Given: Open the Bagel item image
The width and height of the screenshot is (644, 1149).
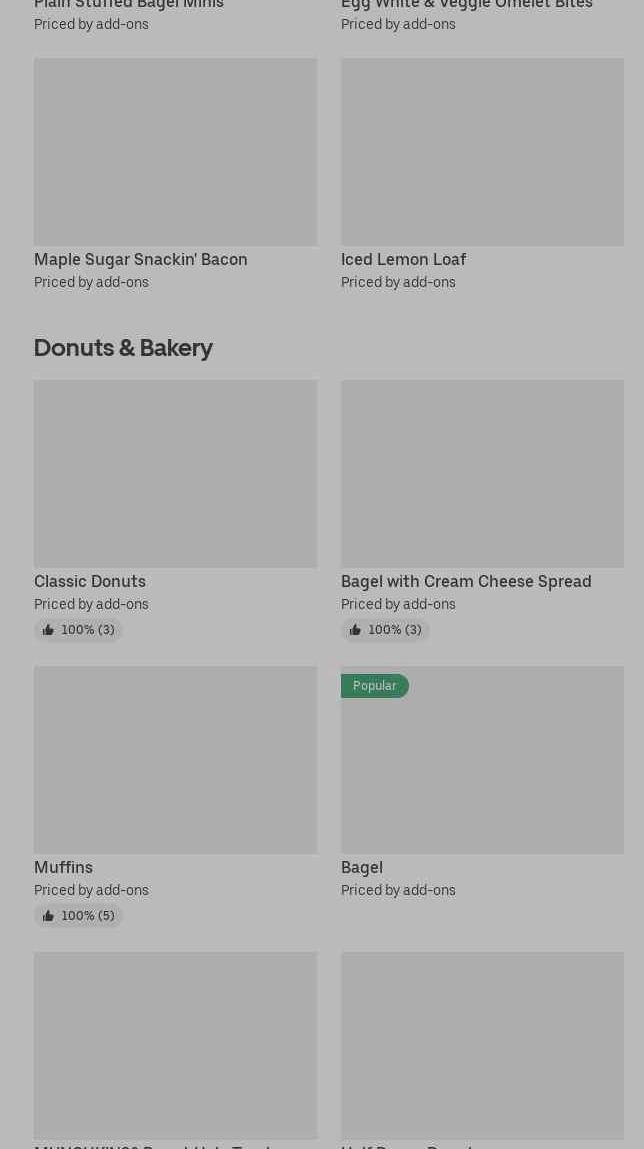Looking at the screenshot, I should pyautogui.click(x=482, y=770).
